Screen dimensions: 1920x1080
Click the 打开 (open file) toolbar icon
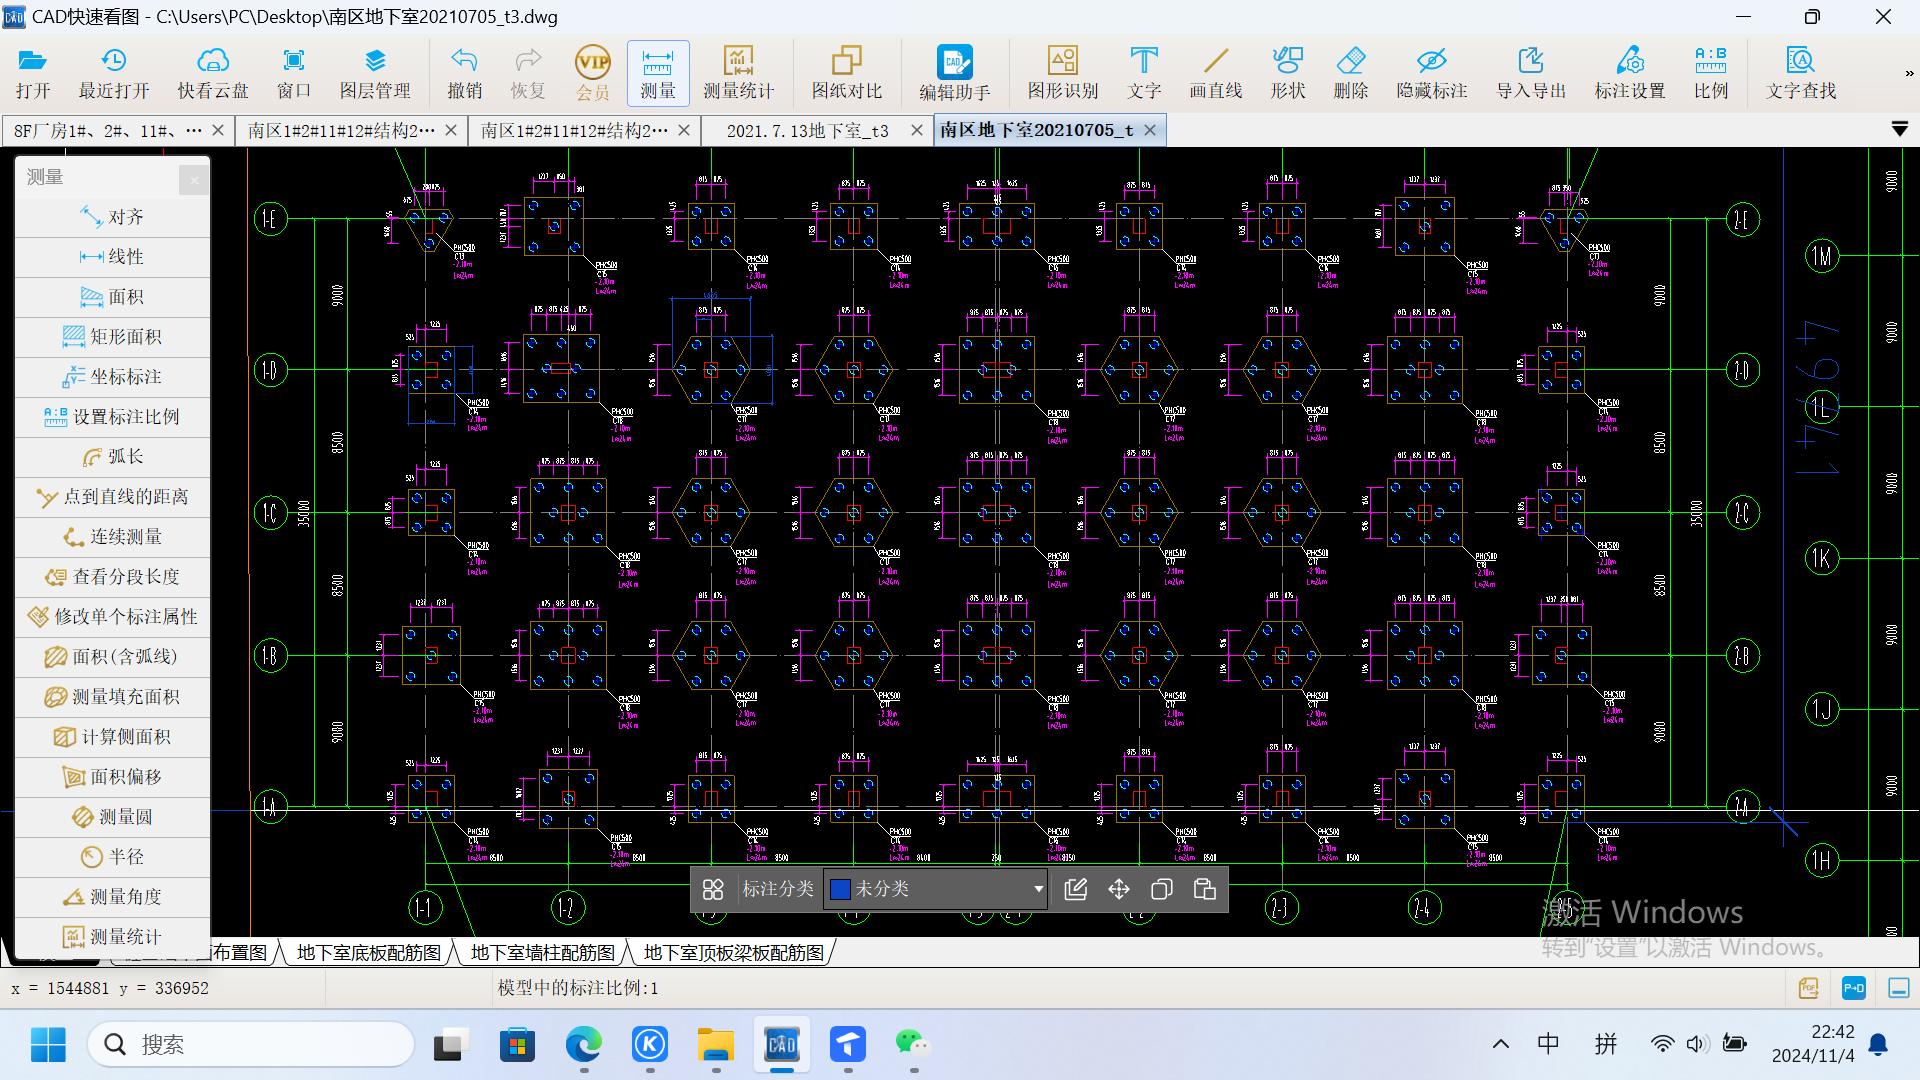(33, 73)
